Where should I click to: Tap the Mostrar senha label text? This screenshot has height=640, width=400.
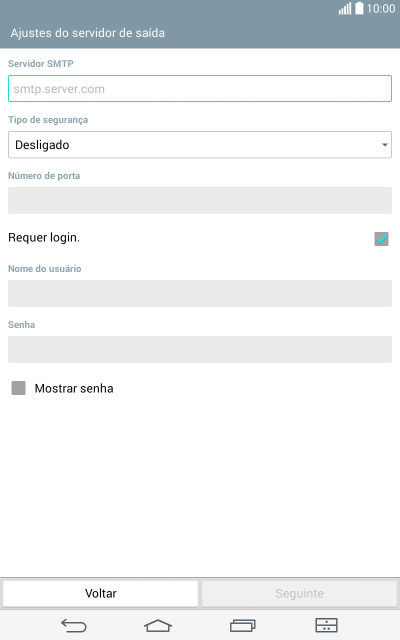tap(74, 388)
